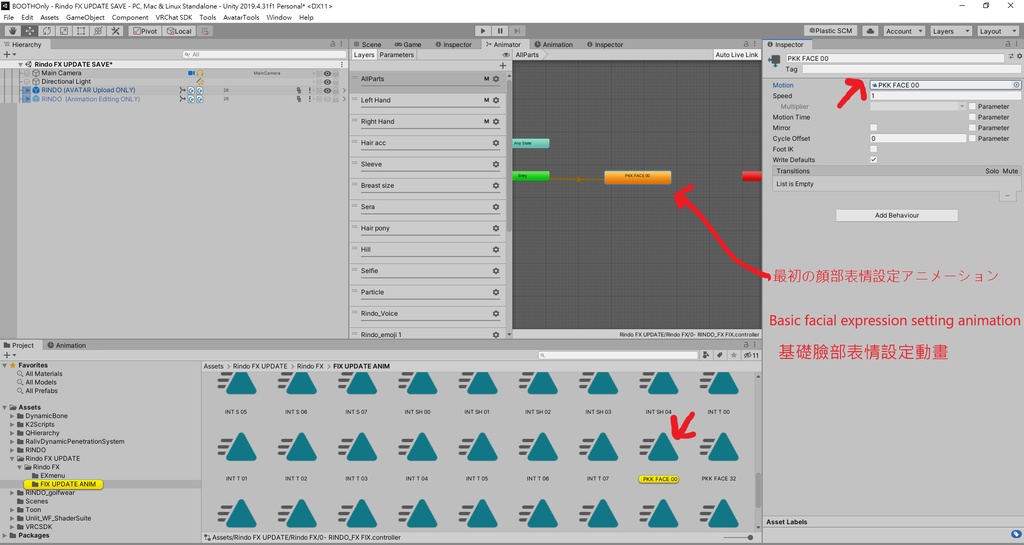Viewport: 1024px width, 545px height.
Task: Enable the Mirror checkbox
Action: pyautogui.click(x=874, y=128)
